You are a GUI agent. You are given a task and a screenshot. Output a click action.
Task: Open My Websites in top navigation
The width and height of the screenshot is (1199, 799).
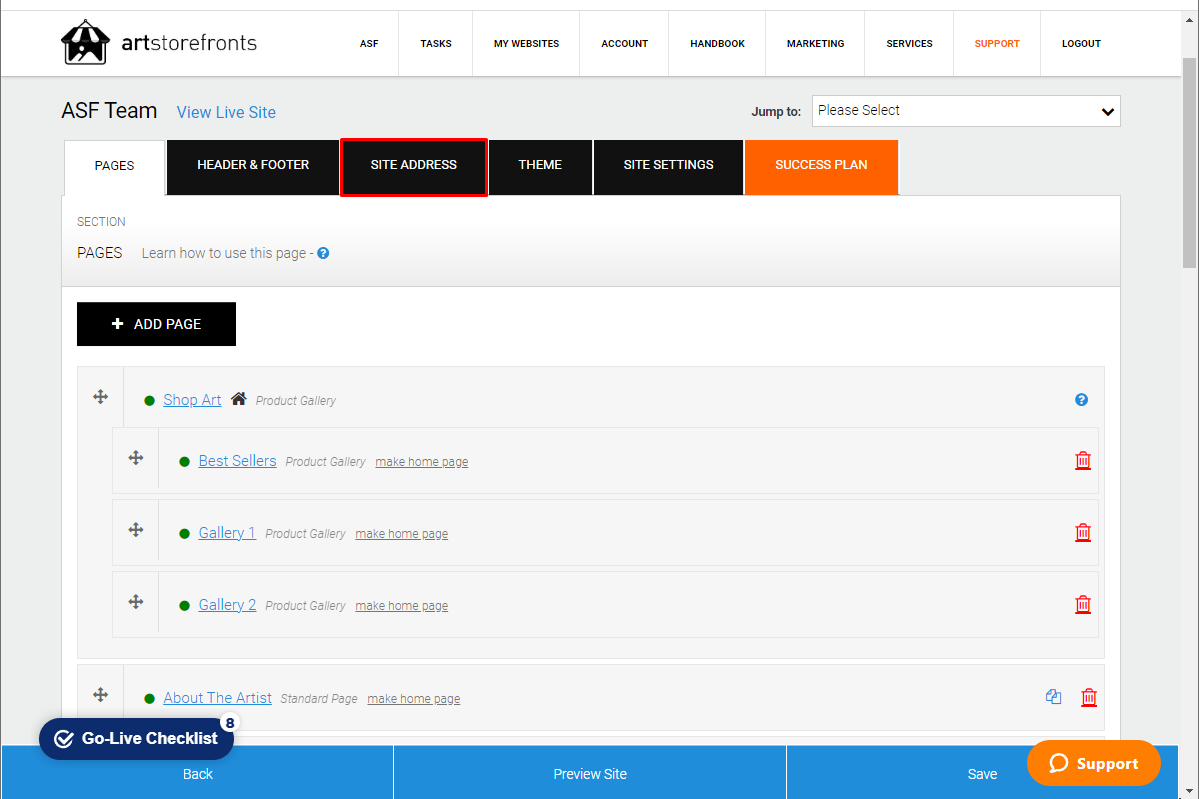[x=526, y=44]
